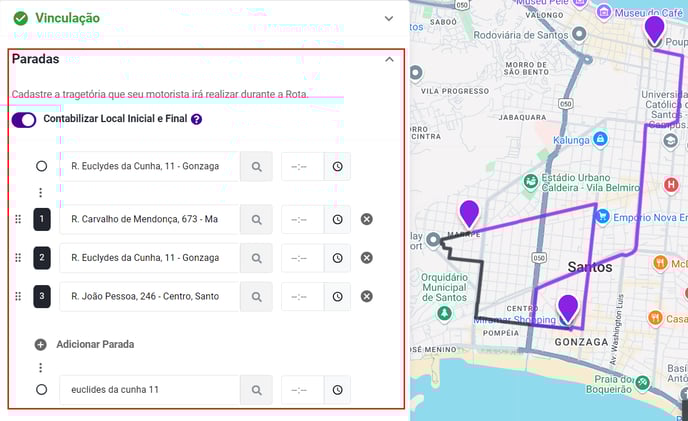The height and width of the screenshot is (421, 688).
Task: Remove stop 1 with the X icon
Action: [x=367, y=219]
